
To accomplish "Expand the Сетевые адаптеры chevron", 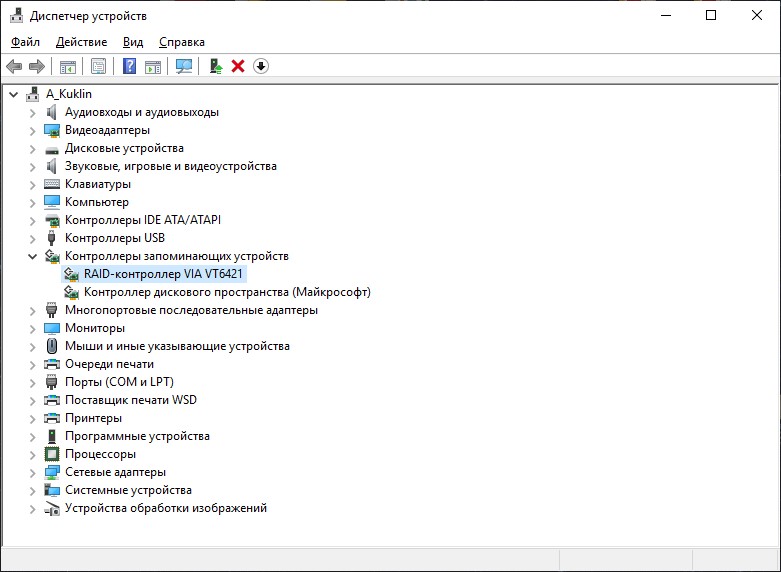I will 33,472.
